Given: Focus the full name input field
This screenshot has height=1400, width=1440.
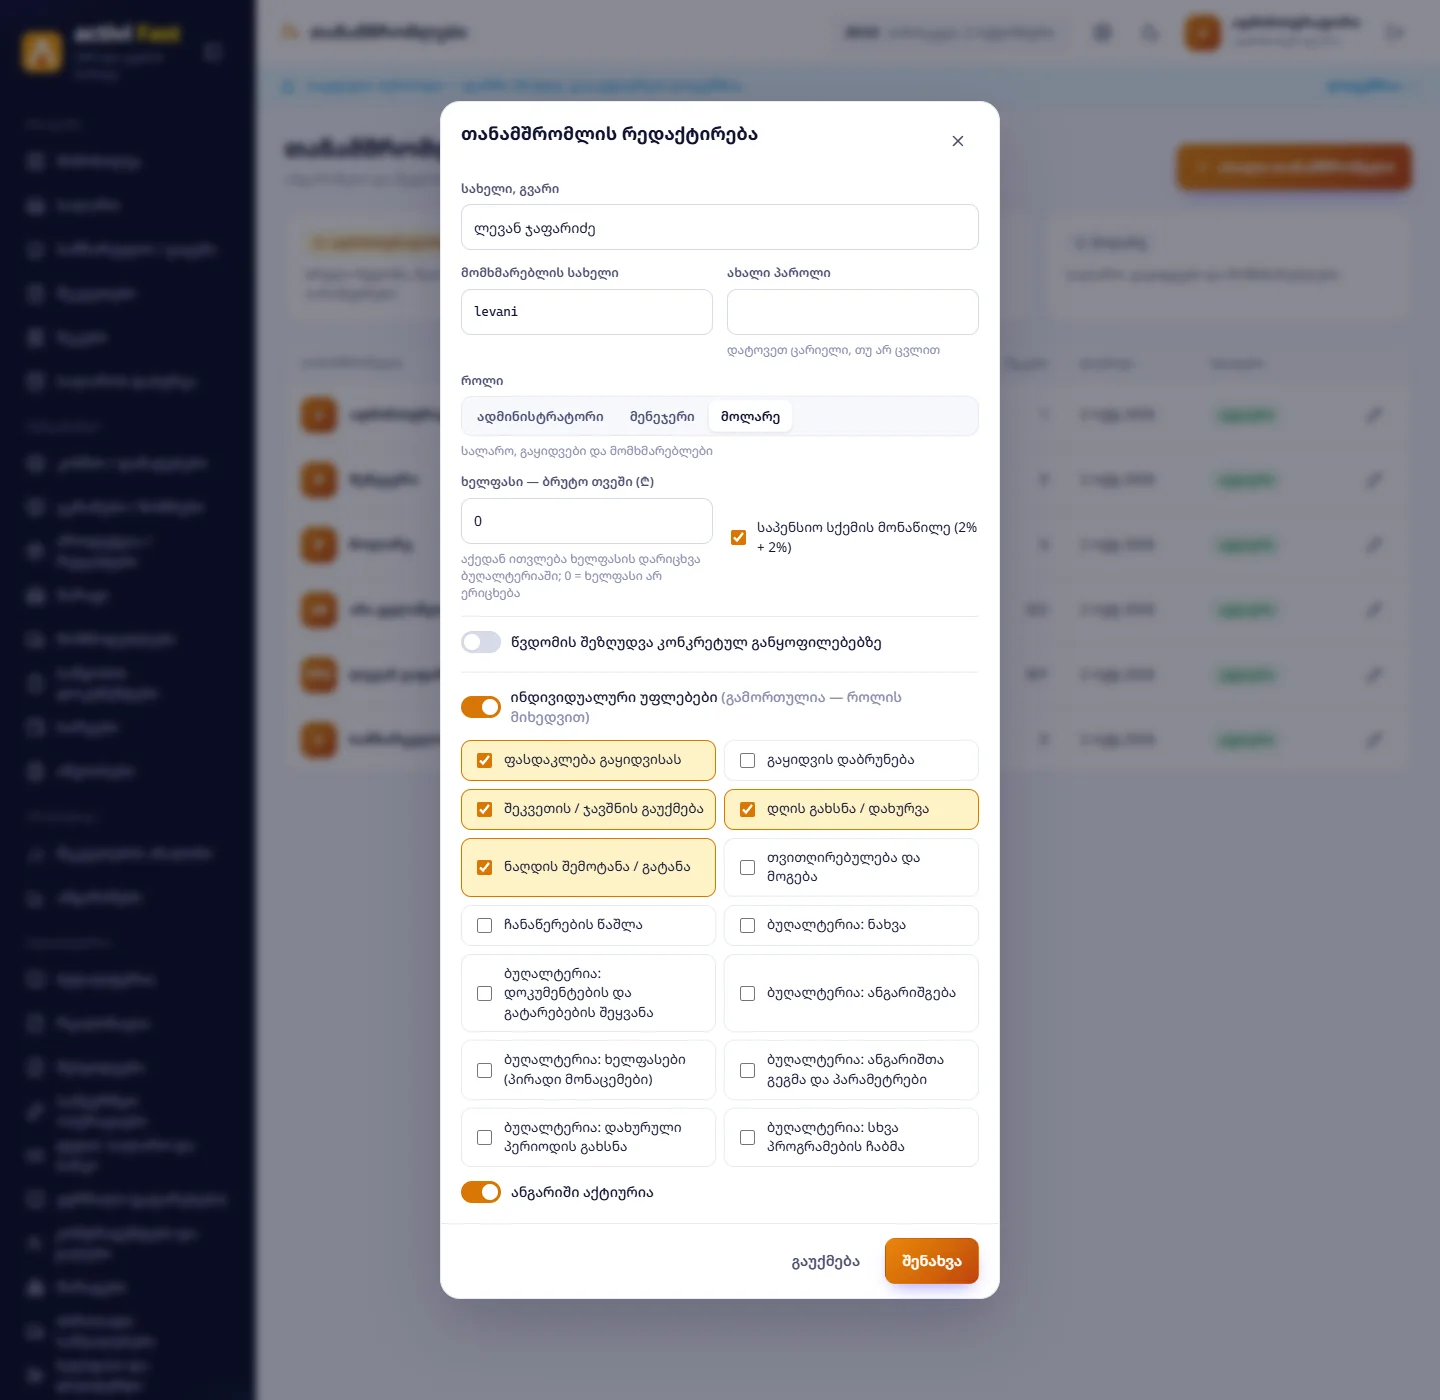Looking at the screenshot, I should (720, 227).
